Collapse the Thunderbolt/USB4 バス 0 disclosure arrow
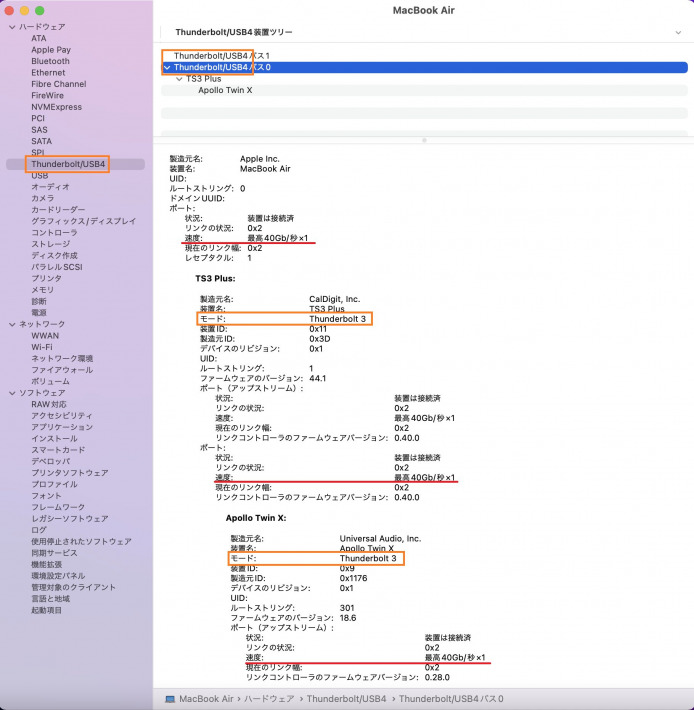The image size is (694, 710). [167, 67]
